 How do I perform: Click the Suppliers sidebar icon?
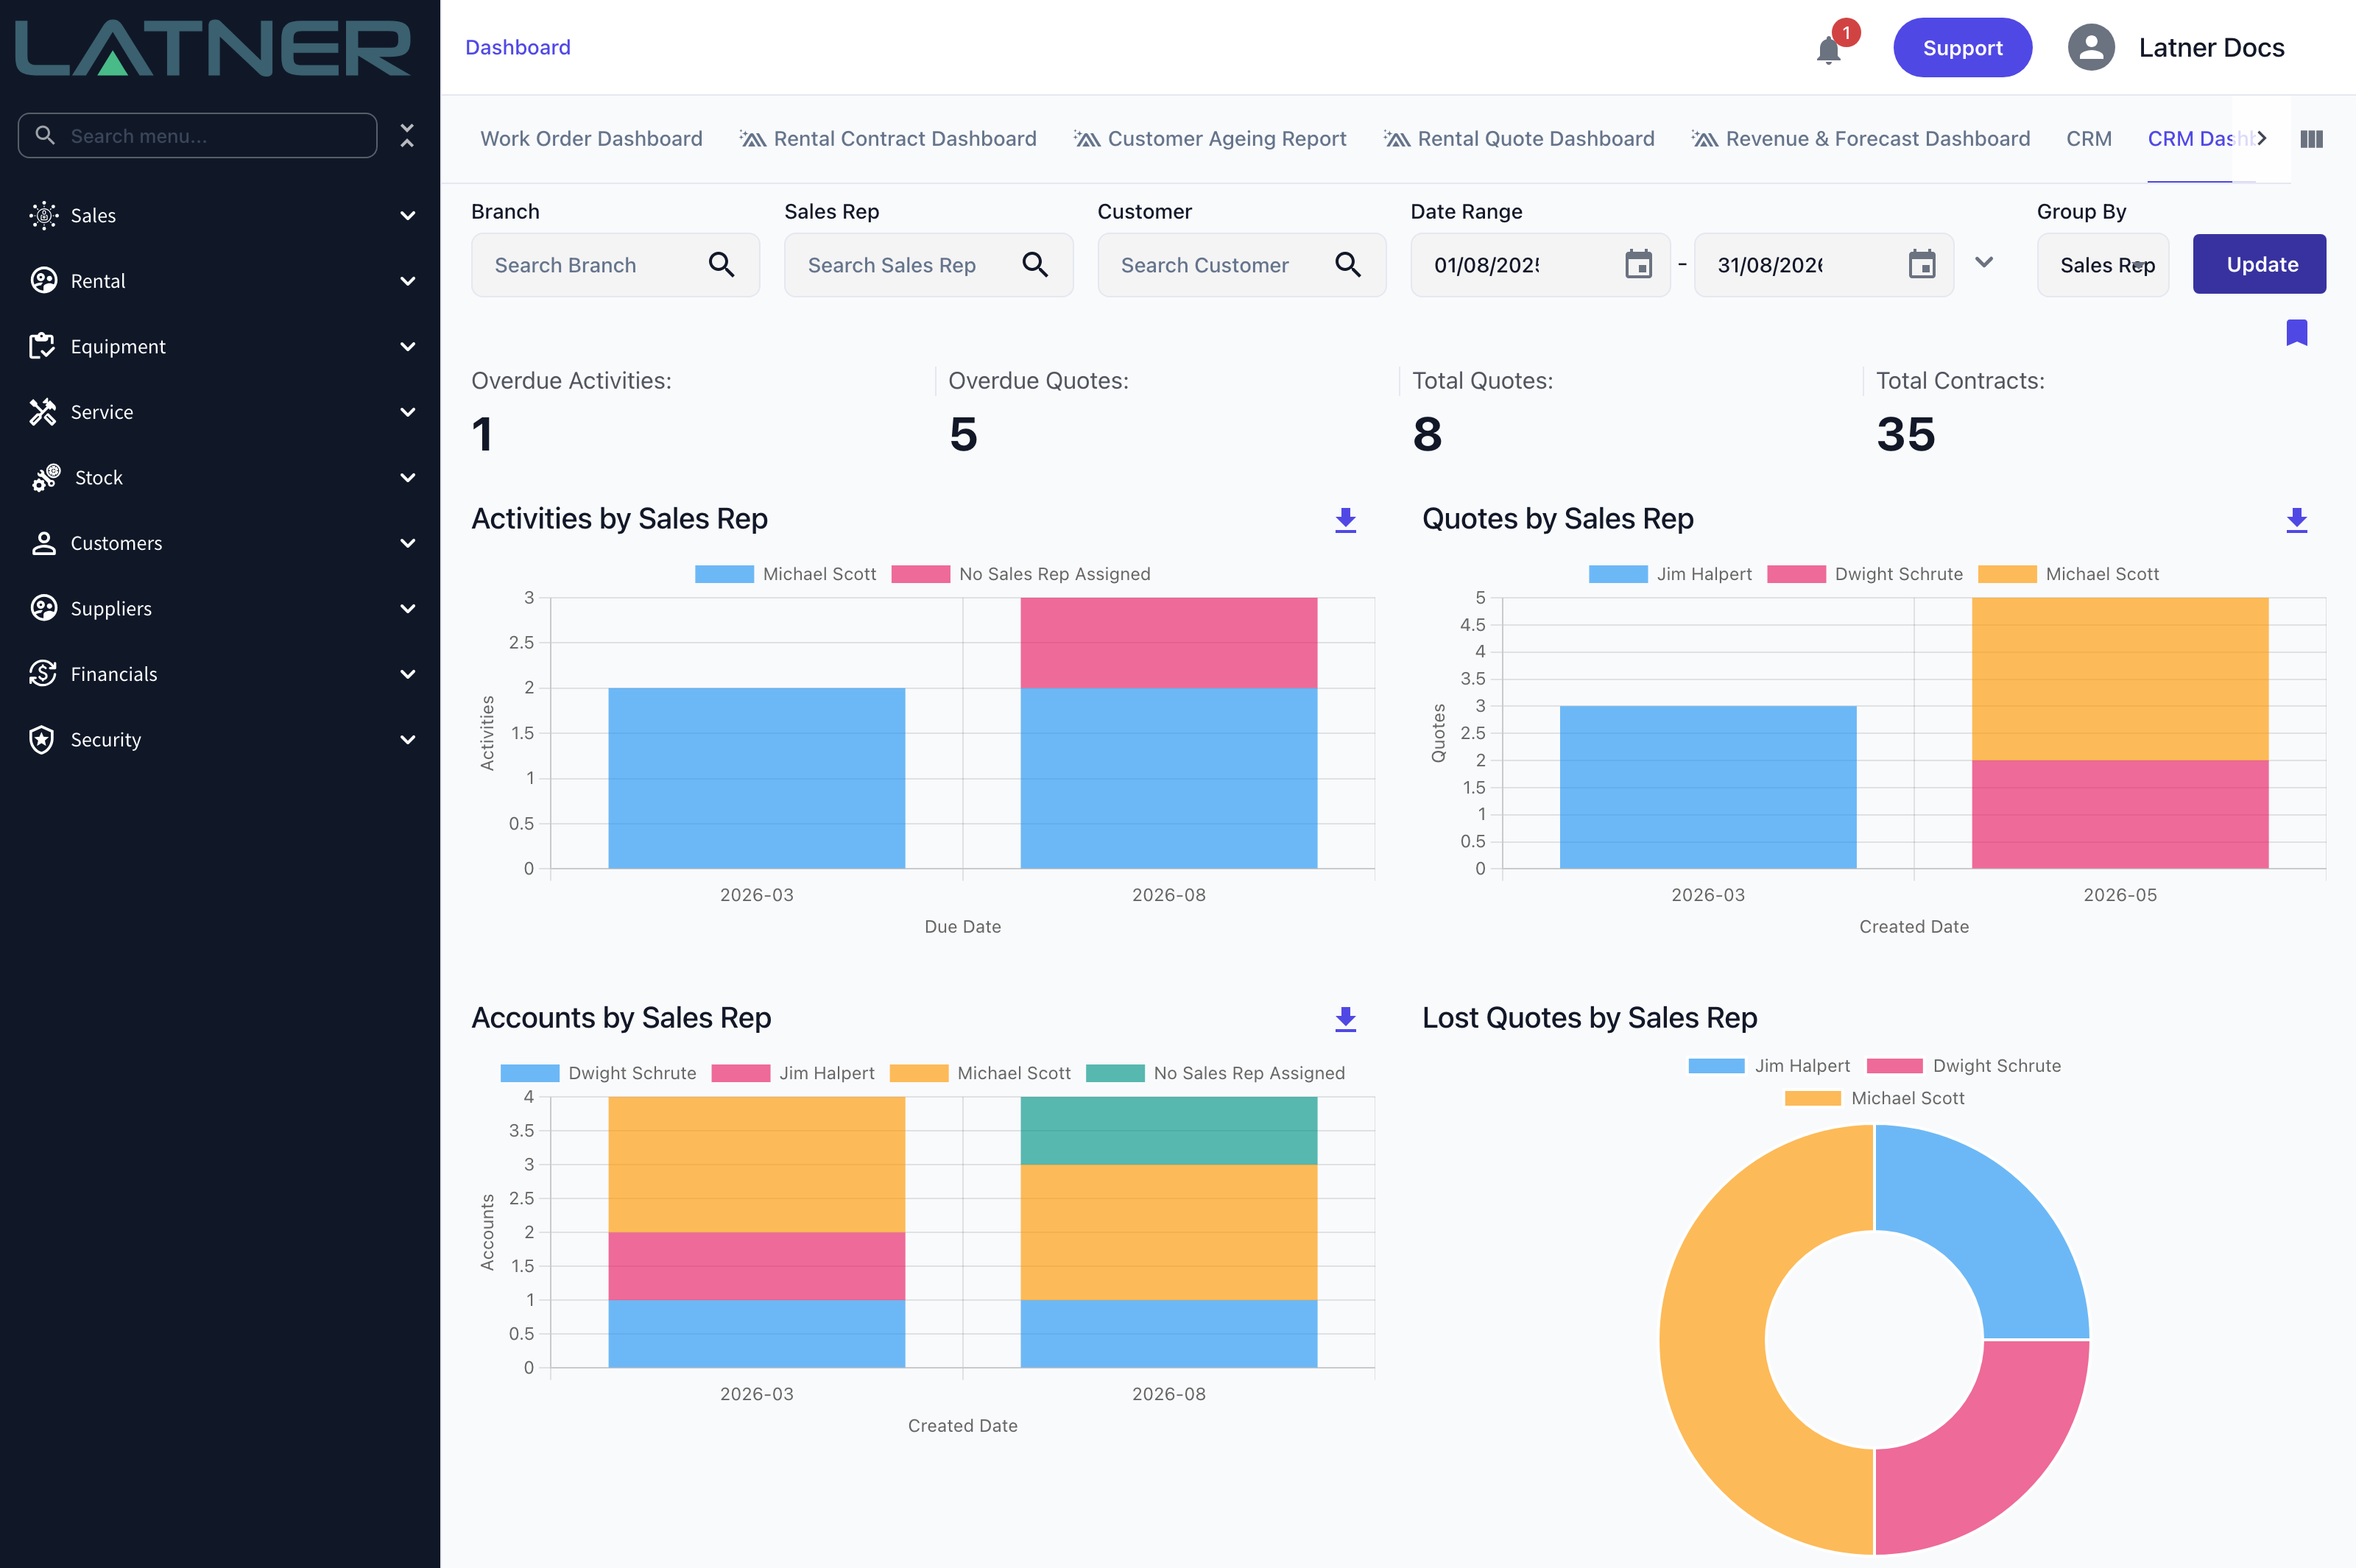pos(43,608)
